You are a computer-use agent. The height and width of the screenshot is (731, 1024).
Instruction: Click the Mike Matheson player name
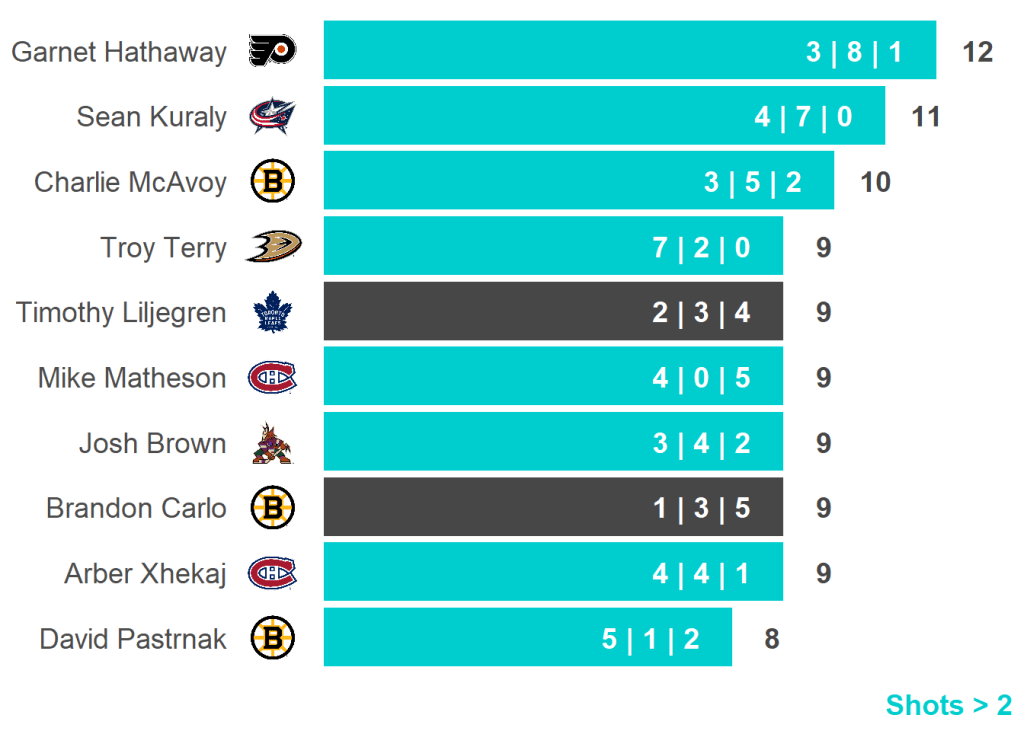(132, 378)
